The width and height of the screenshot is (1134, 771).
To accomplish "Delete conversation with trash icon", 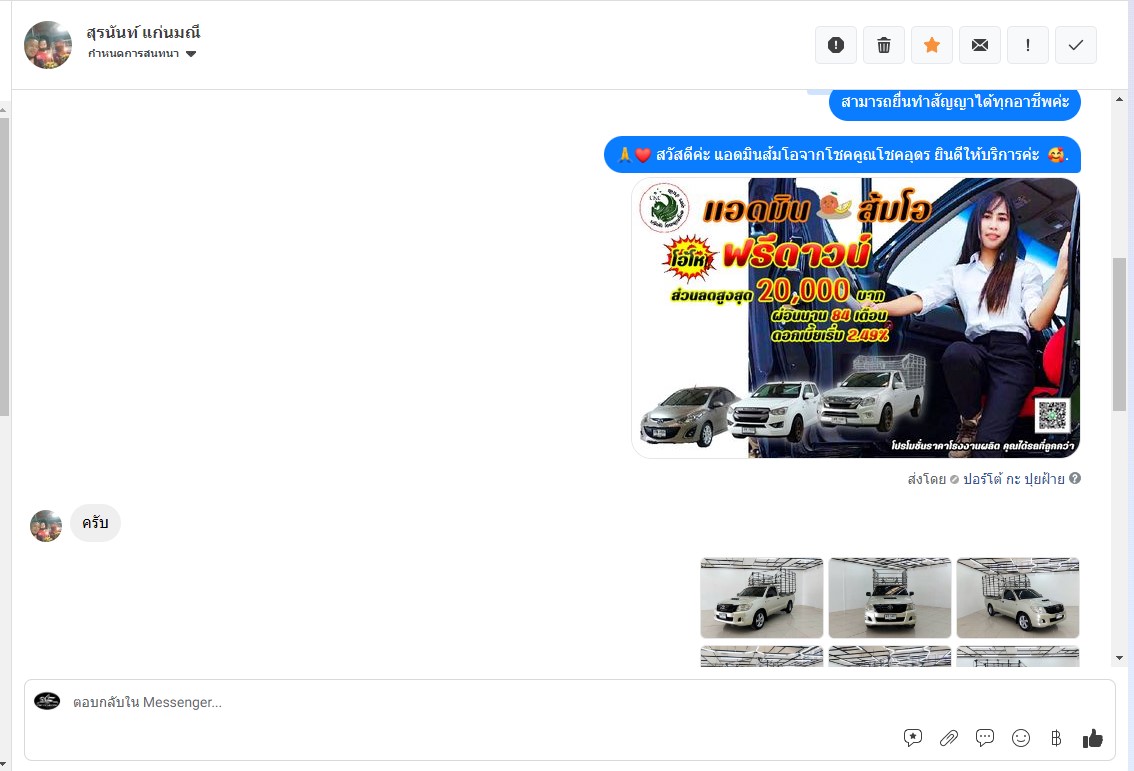I will (x=884, y=45).
